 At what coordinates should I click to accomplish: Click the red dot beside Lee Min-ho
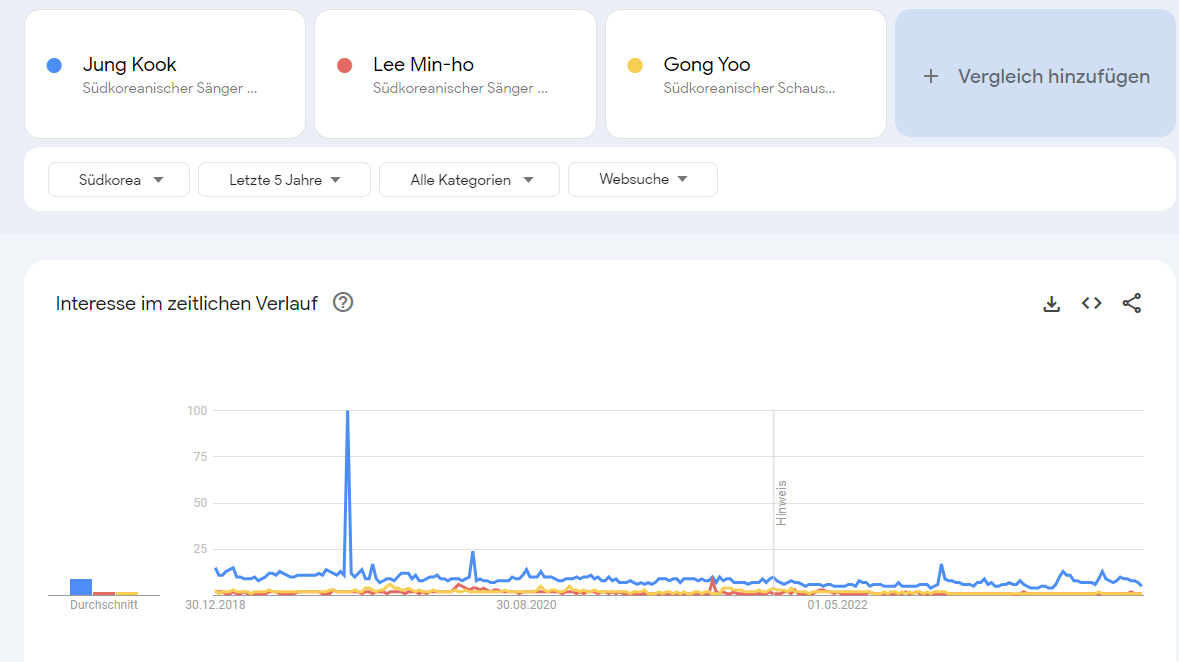tap(345, 65)
